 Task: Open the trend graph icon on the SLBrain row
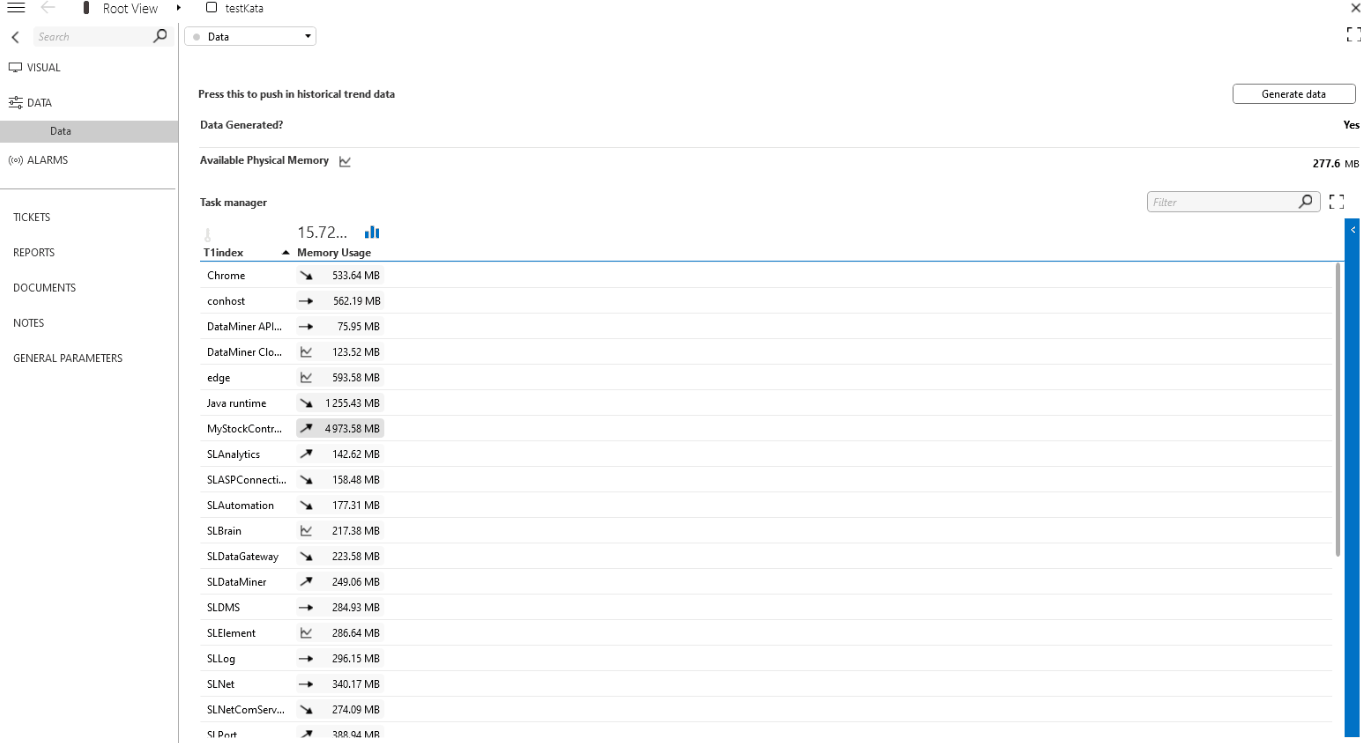tap(306, 530)
